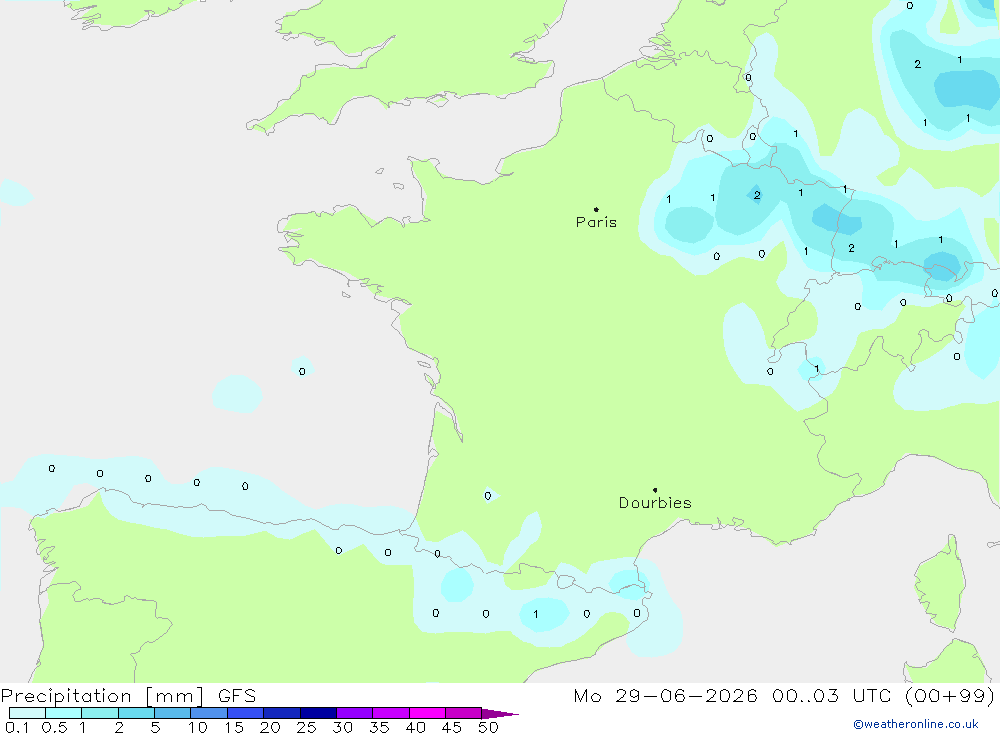The width and height of the screenshot is (1000, 733).
Task: Pick the 0.5–1 mm legend swatch
Action: coord(64,713)
